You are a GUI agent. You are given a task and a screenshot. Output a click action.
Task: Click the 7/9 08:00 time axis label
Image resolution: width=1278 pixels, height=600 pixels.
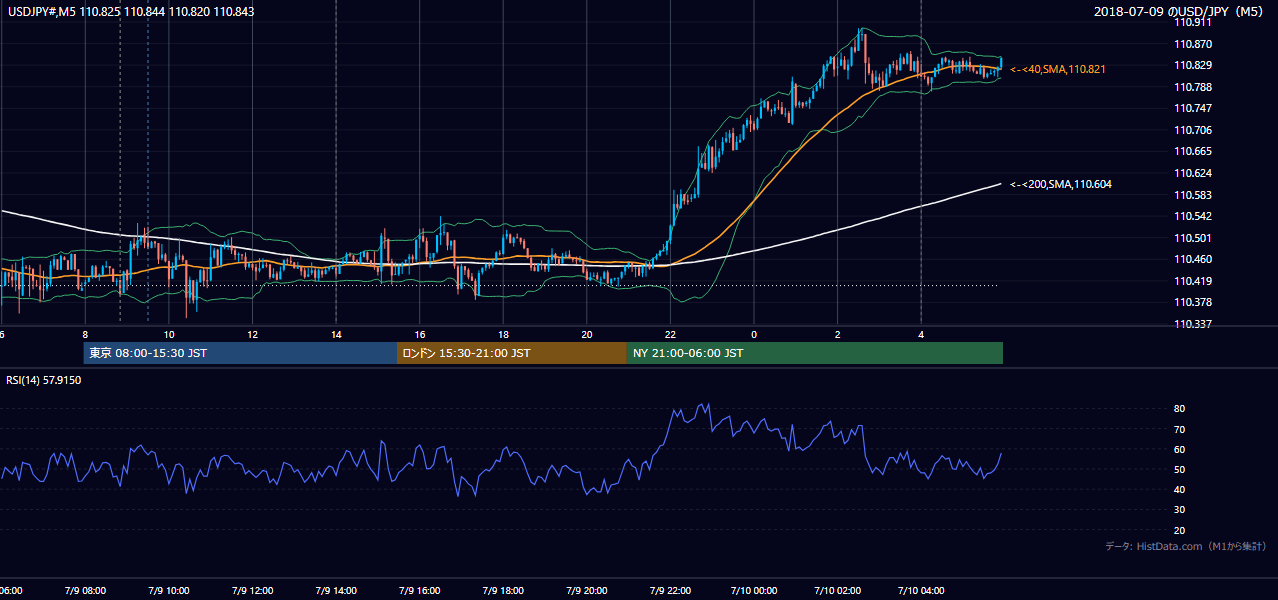point(85,591)
